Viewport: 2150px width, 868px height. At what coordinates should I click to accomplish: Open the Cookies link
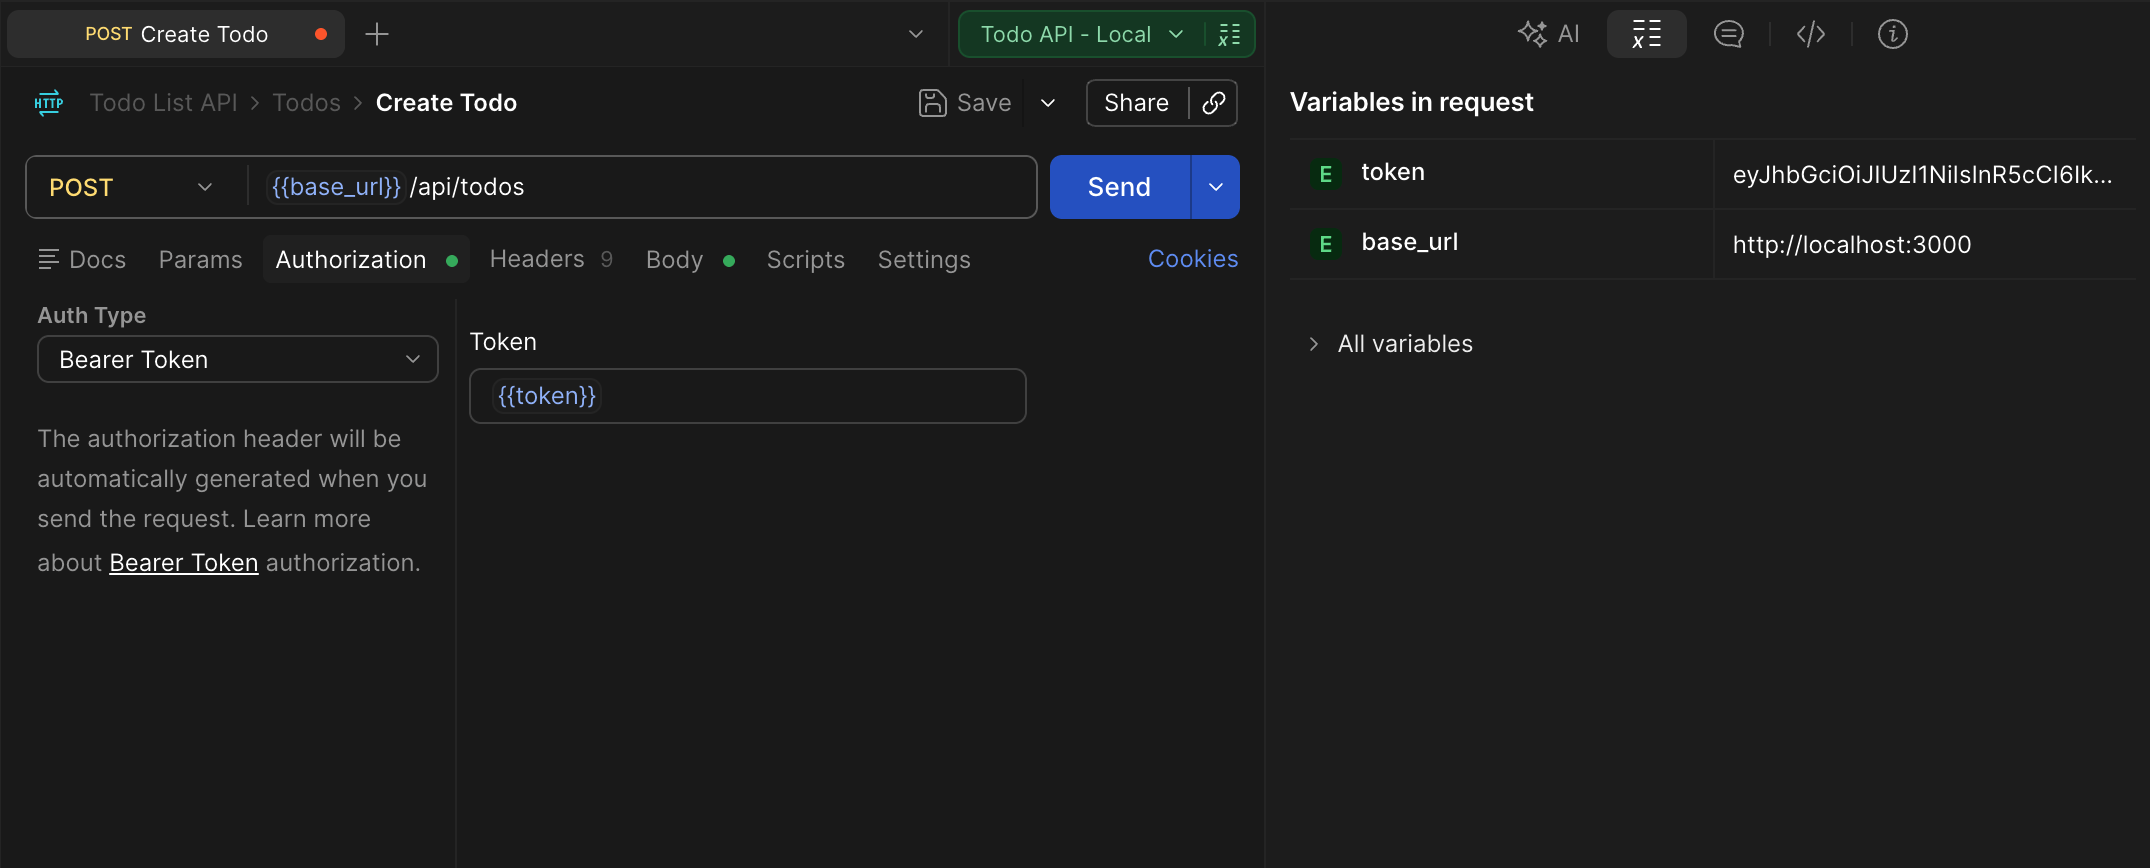(x=1193, y=259)
